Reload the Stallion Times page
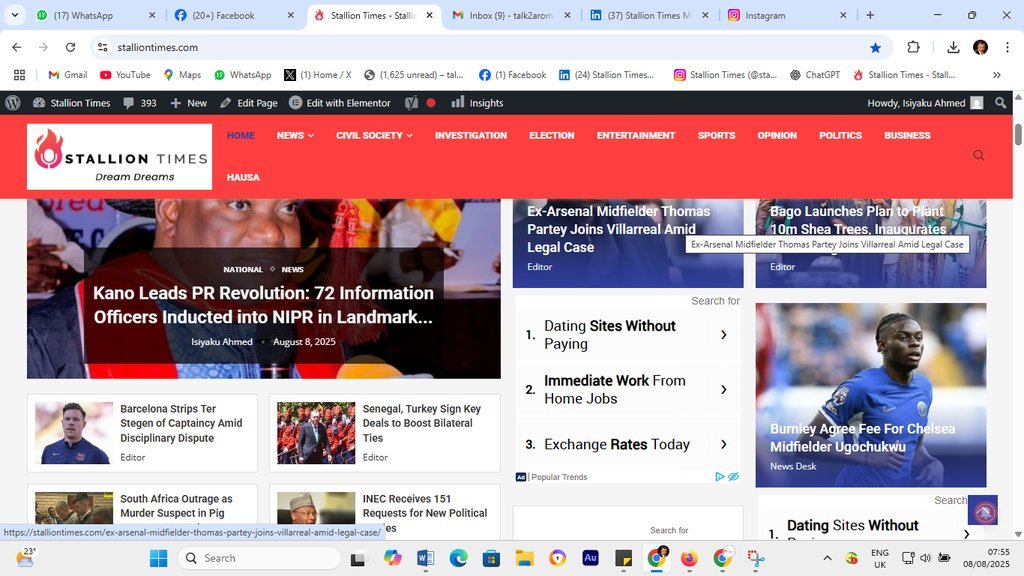 coord(71,47)
